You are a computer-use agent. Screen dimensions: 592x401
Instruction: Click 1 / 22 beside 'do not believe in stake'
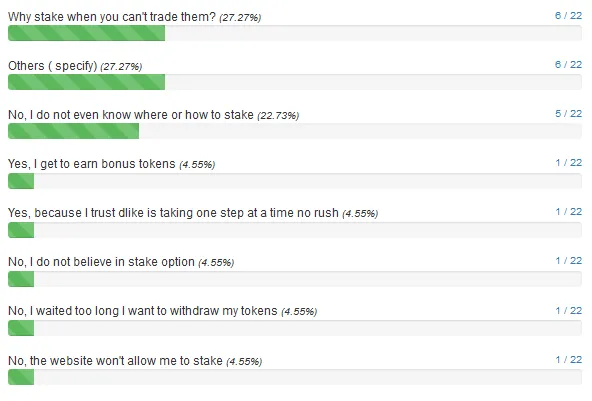point(568,261)
